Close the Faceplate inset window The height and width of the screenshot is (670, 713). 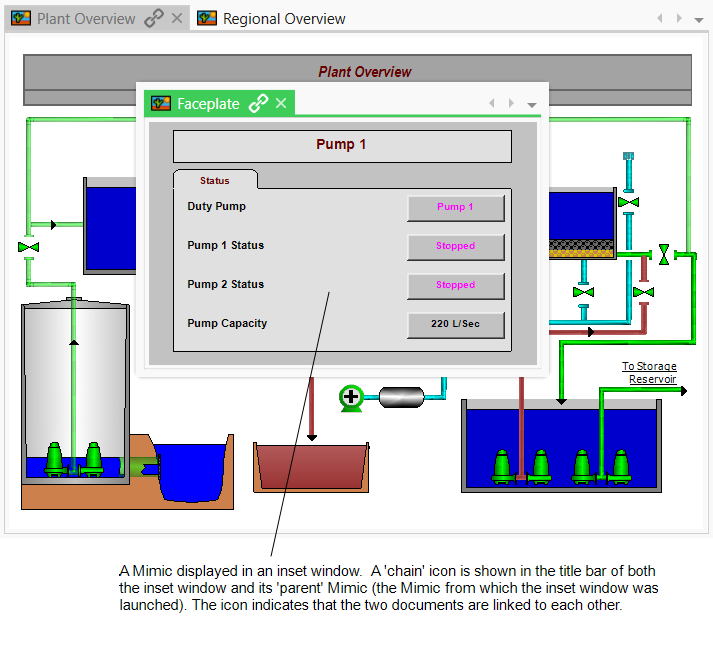tap(281, 103)
